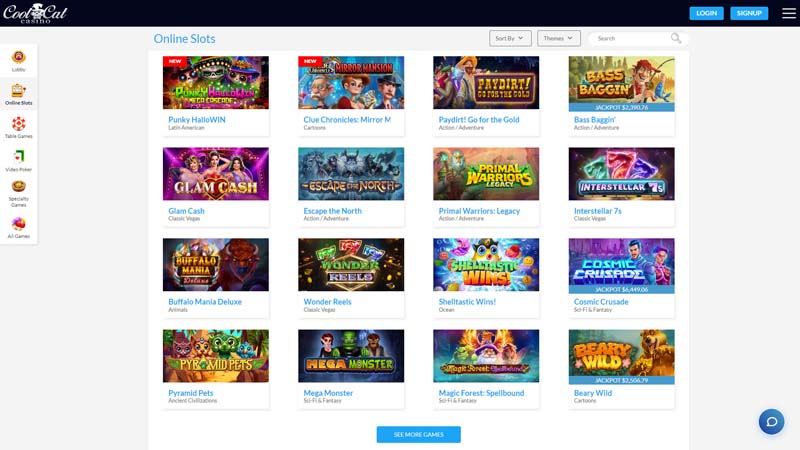
Task: Click the Beary Wild title link
Action: click(593, 393)
